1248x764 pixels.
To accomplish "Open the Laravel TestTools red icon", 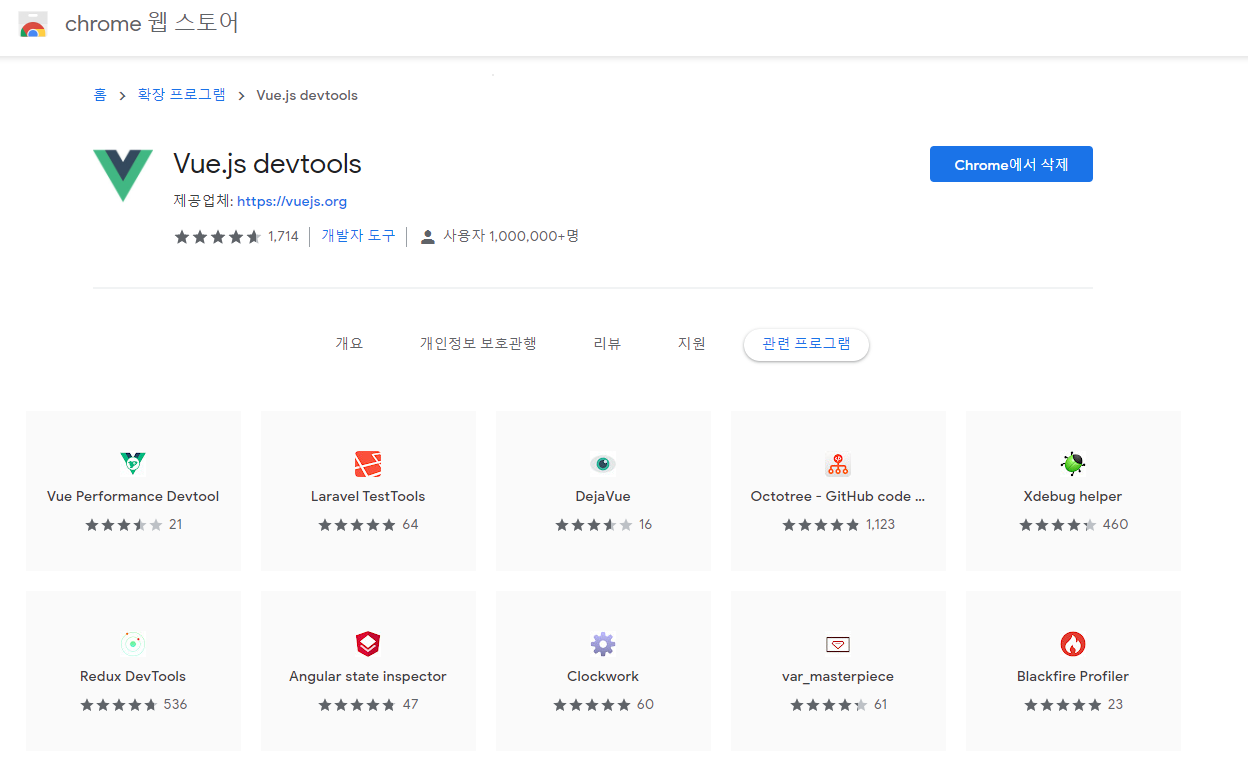I will (x=368, y=464).
